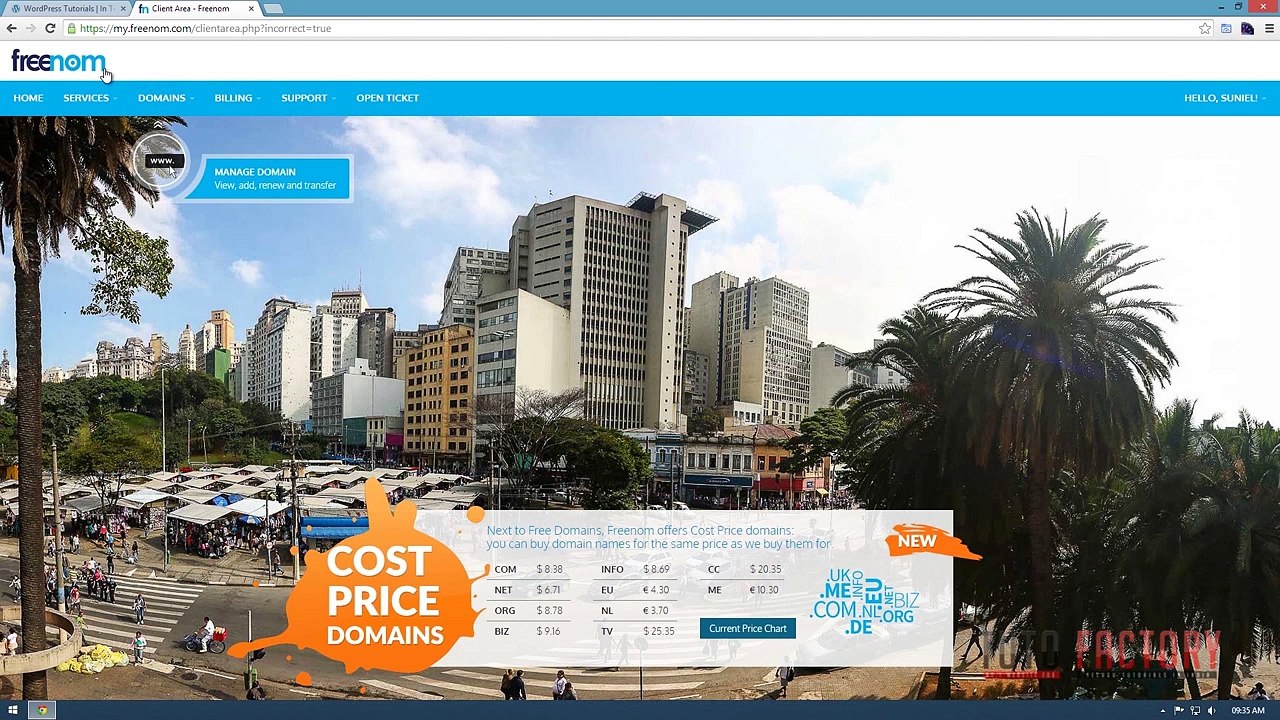The height and width of the screenshot is (720, 1280).
Task: Click the volume icon in system tray
Action: pos(1211,710)
